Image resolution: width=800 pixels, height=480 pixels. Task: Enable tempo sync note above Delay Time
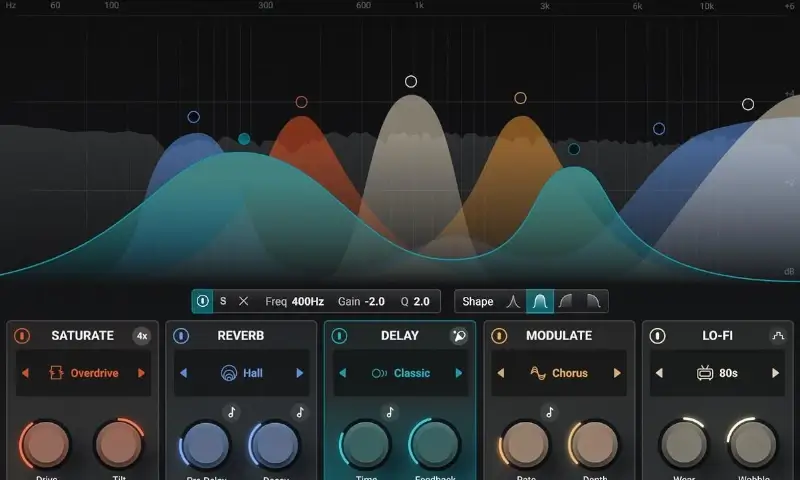pos(390,412)
